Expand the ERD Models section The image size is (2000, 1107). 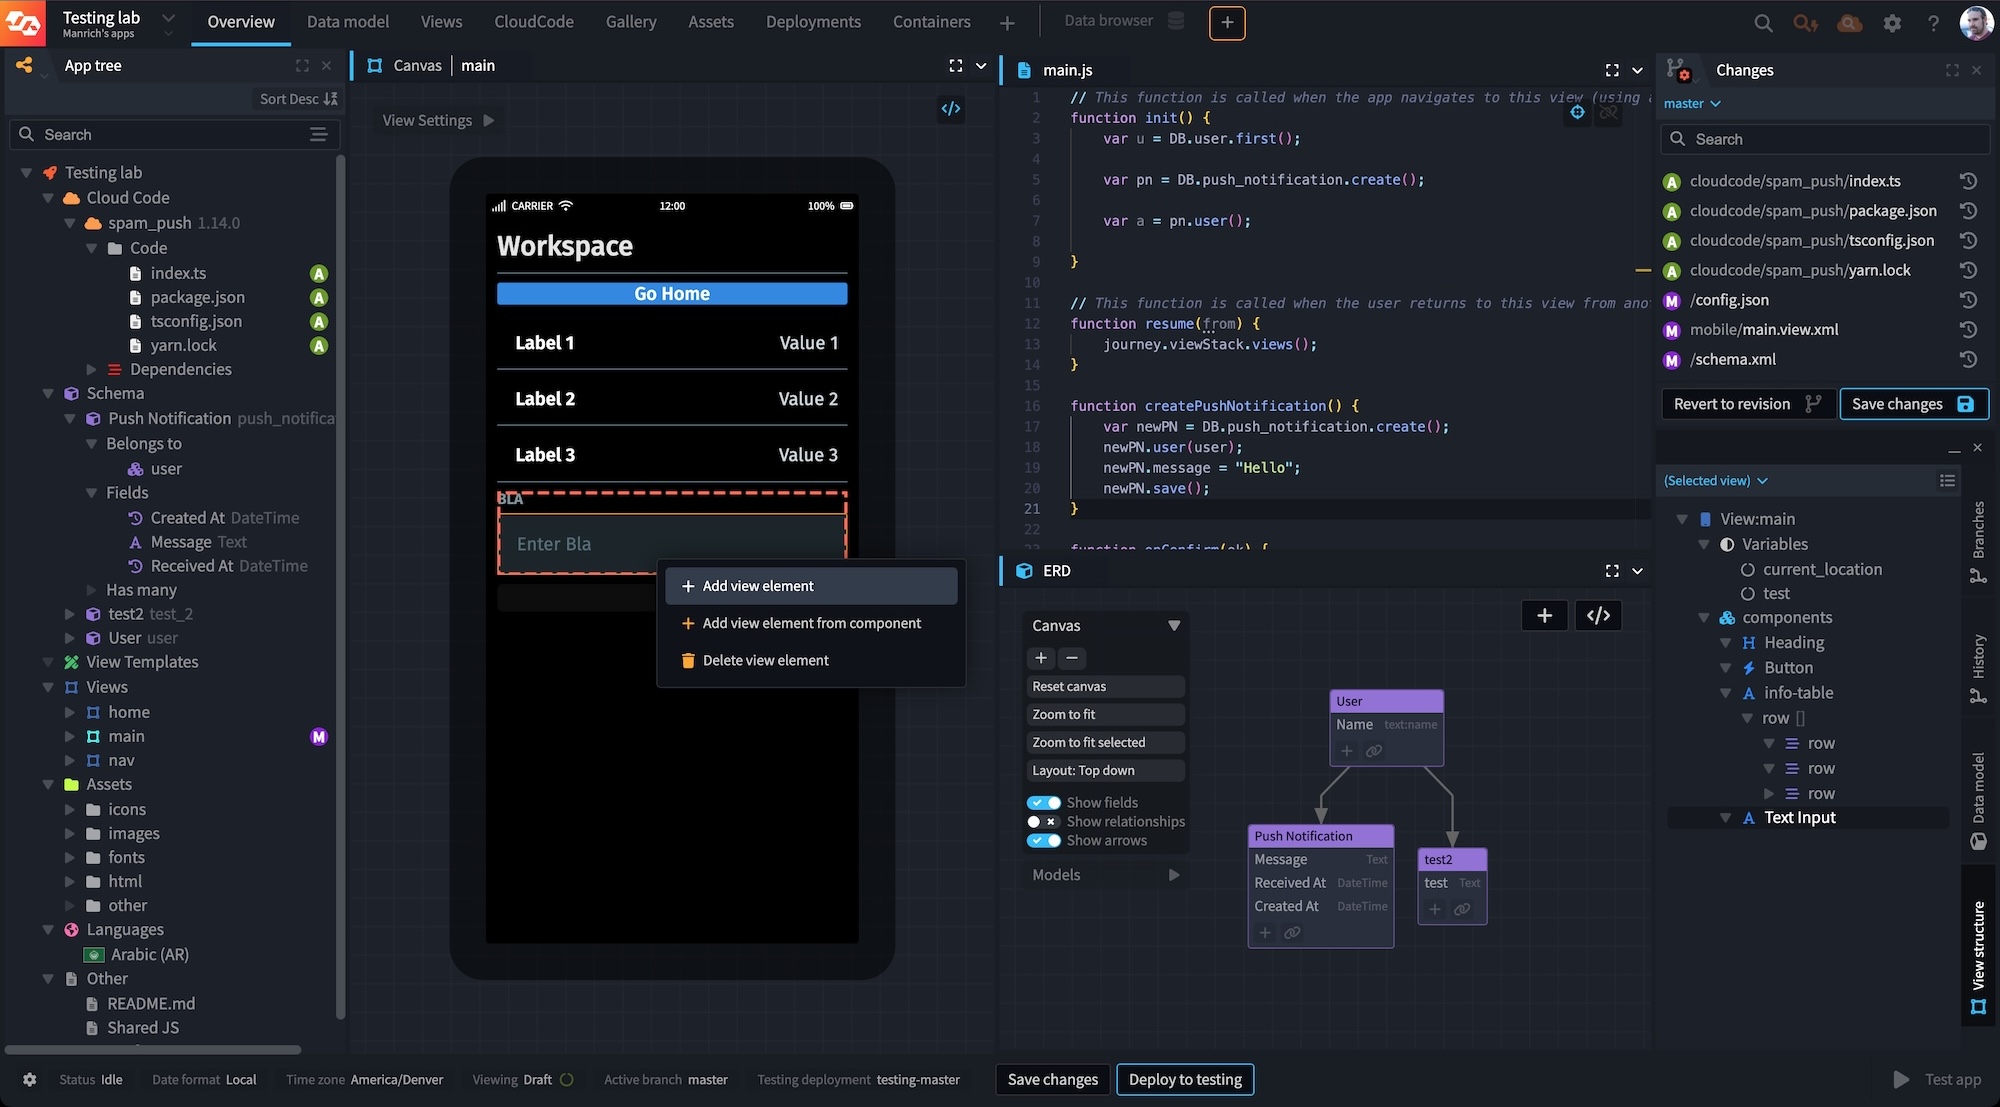pos(1174,874)
